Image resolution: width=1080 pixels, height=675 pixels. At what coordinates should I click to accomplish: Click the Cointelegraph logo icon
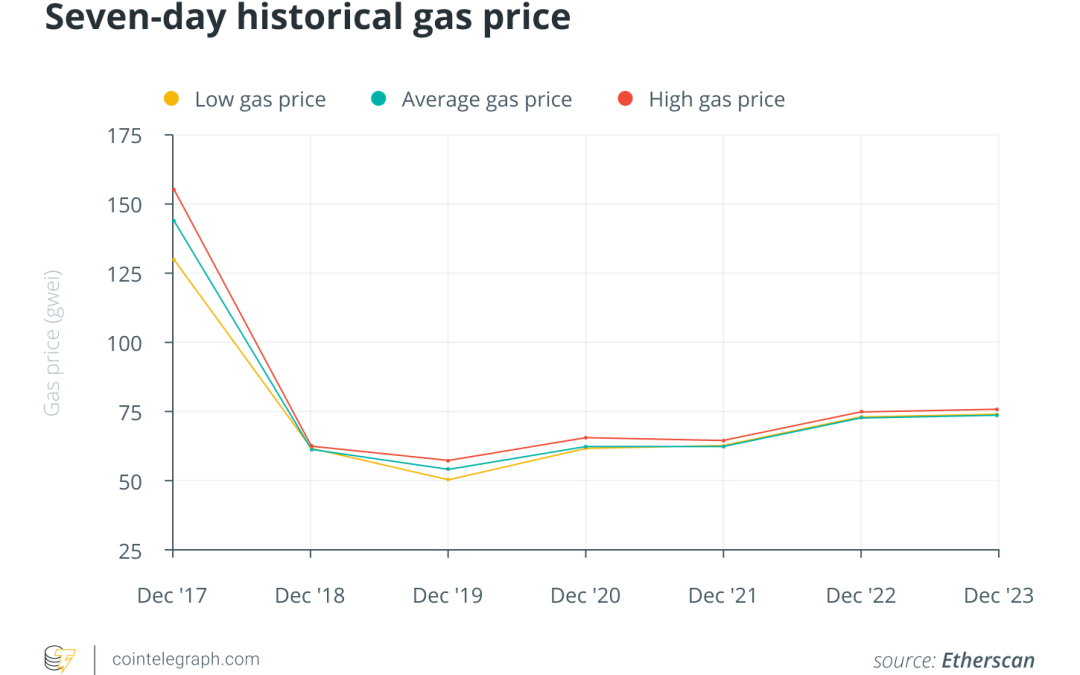(60, 658)
